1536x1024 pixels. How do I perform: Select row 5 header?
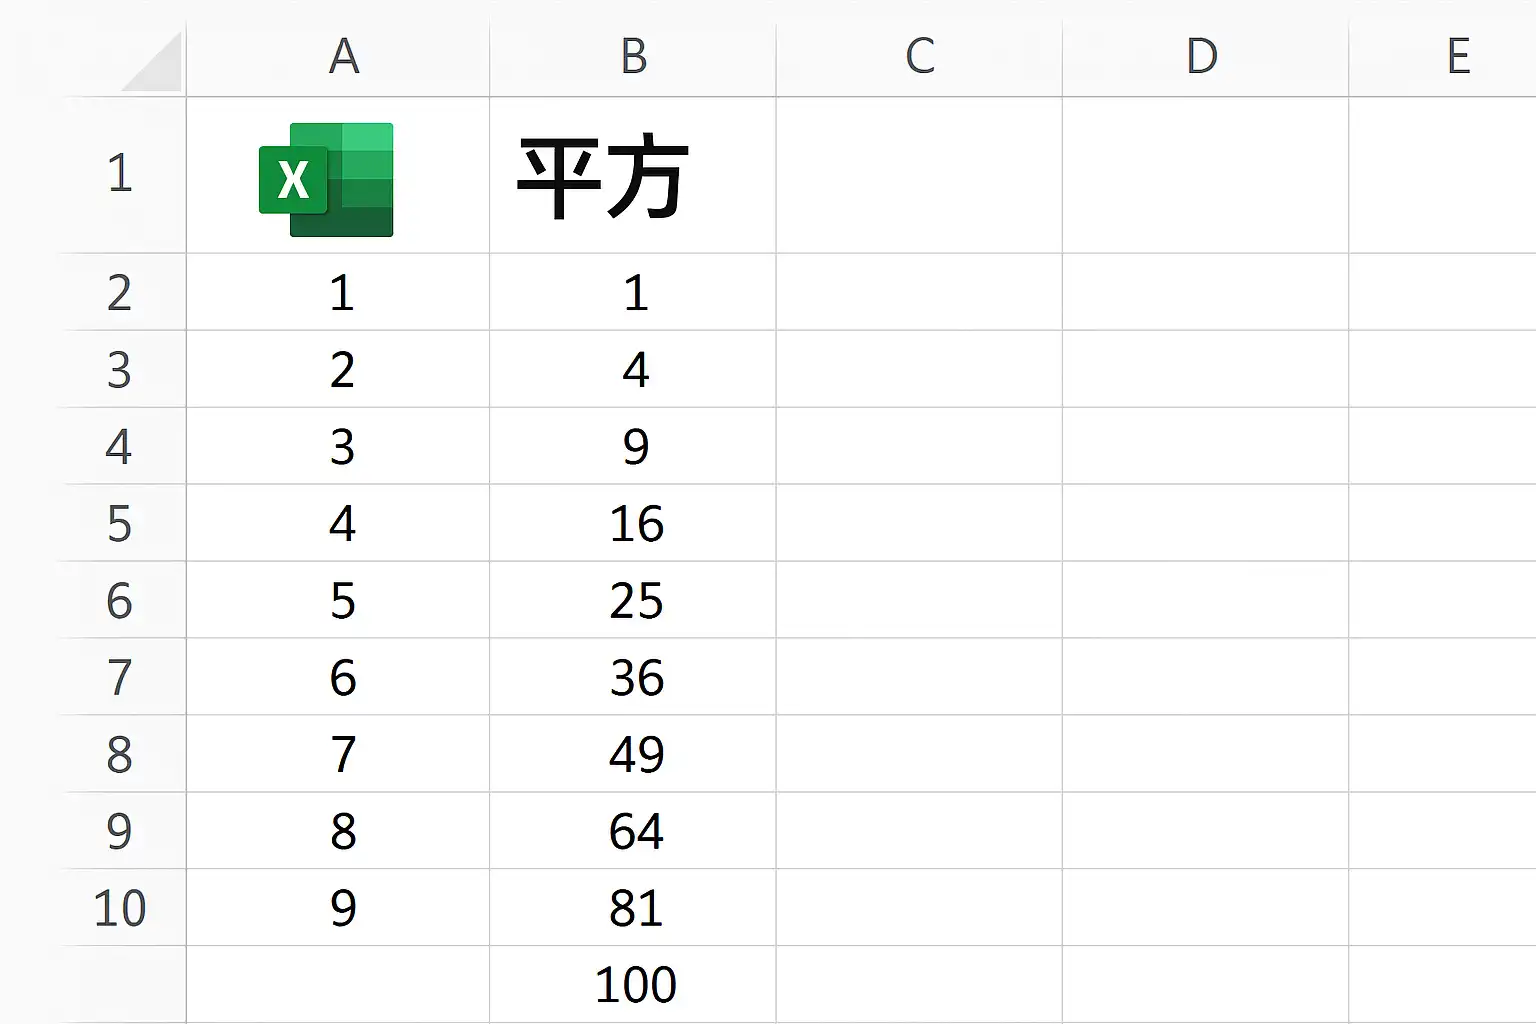coord(120,523)
